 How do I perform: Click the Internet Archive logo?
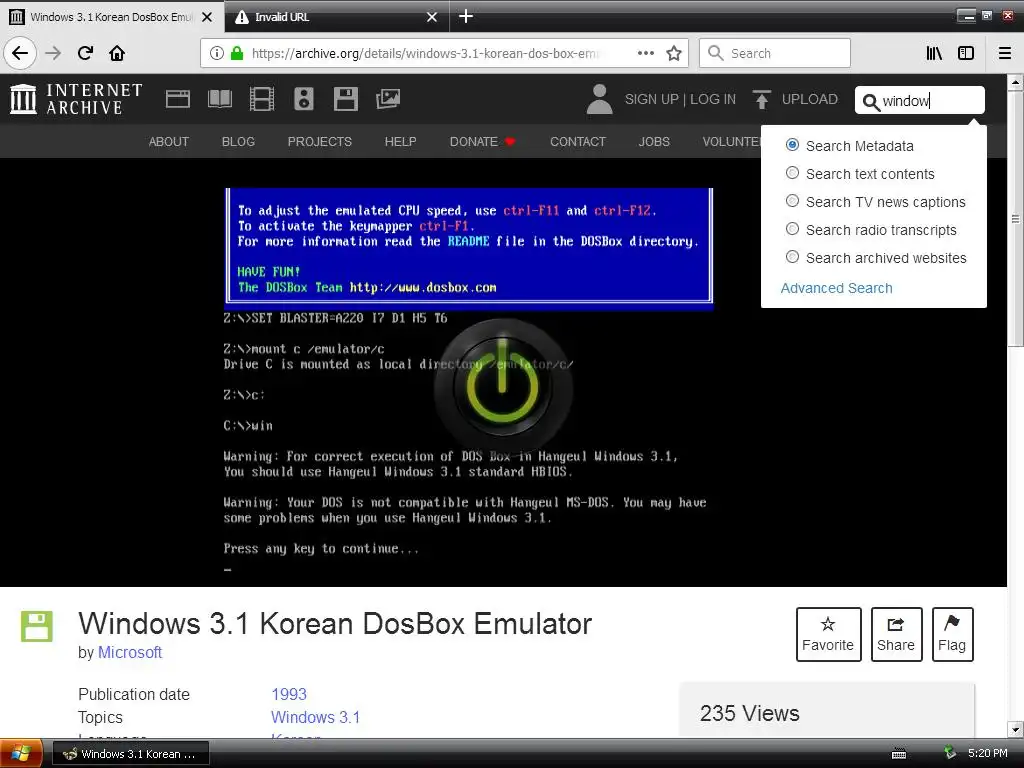coord(76,99)
